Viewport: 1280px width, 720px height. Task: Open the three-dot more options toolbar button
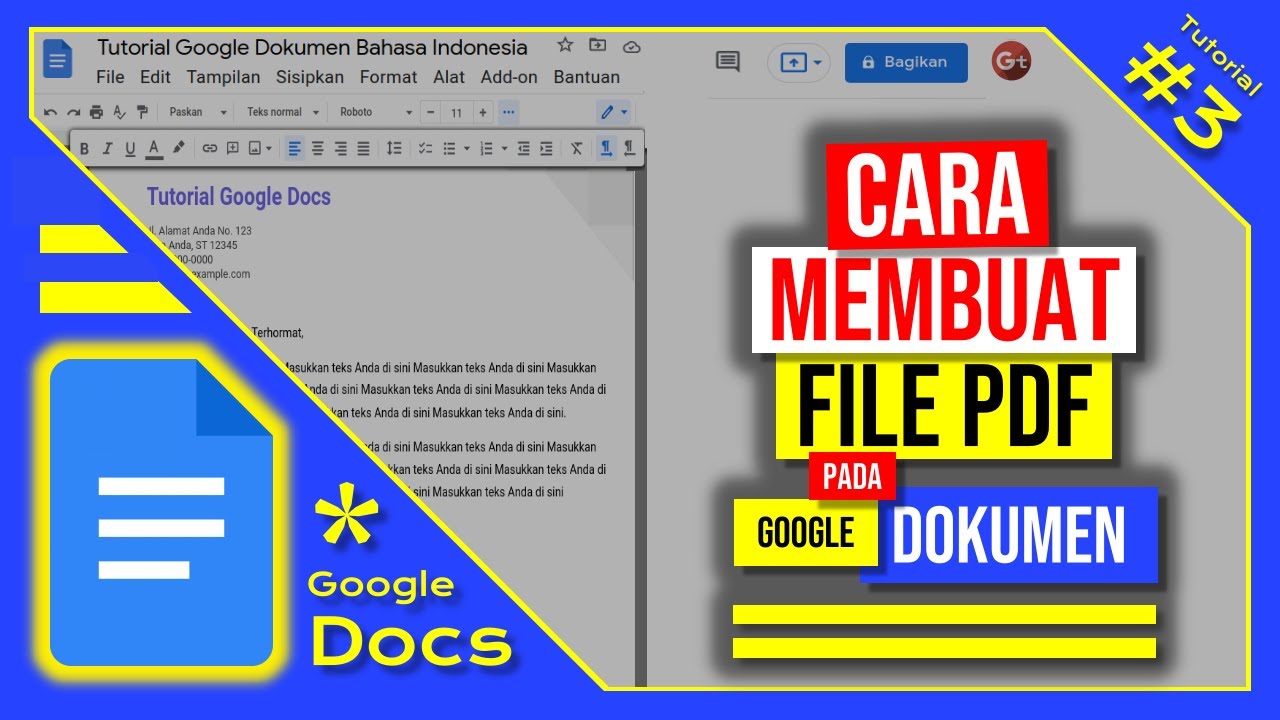click(508, 112)
